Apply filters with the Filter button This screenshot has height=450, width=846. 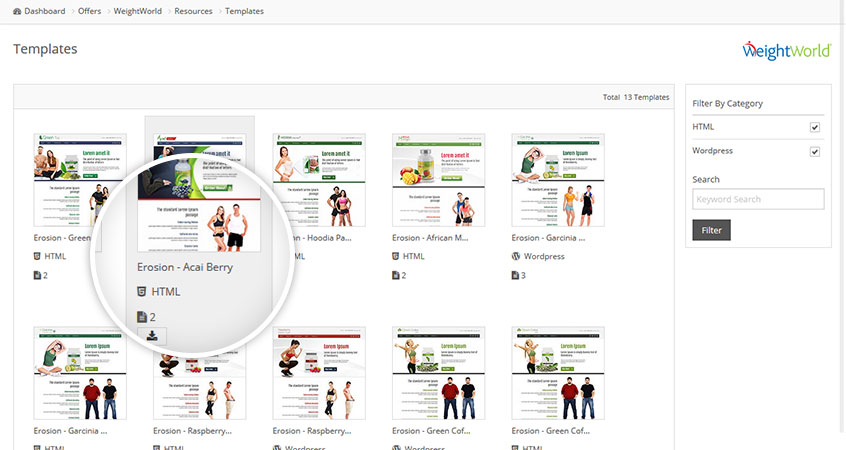click(x=711, y=230)
